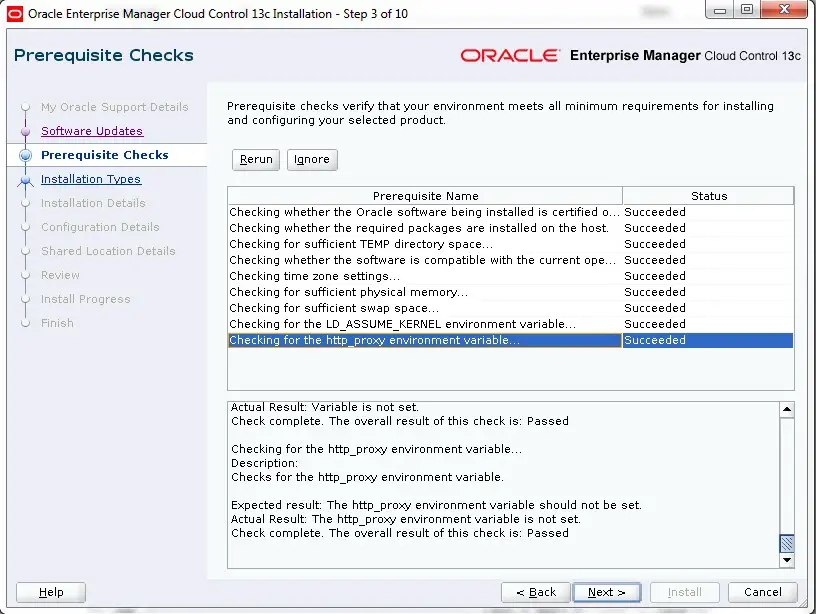
Task: Minimize the installer window
Action: coord(720,10)
